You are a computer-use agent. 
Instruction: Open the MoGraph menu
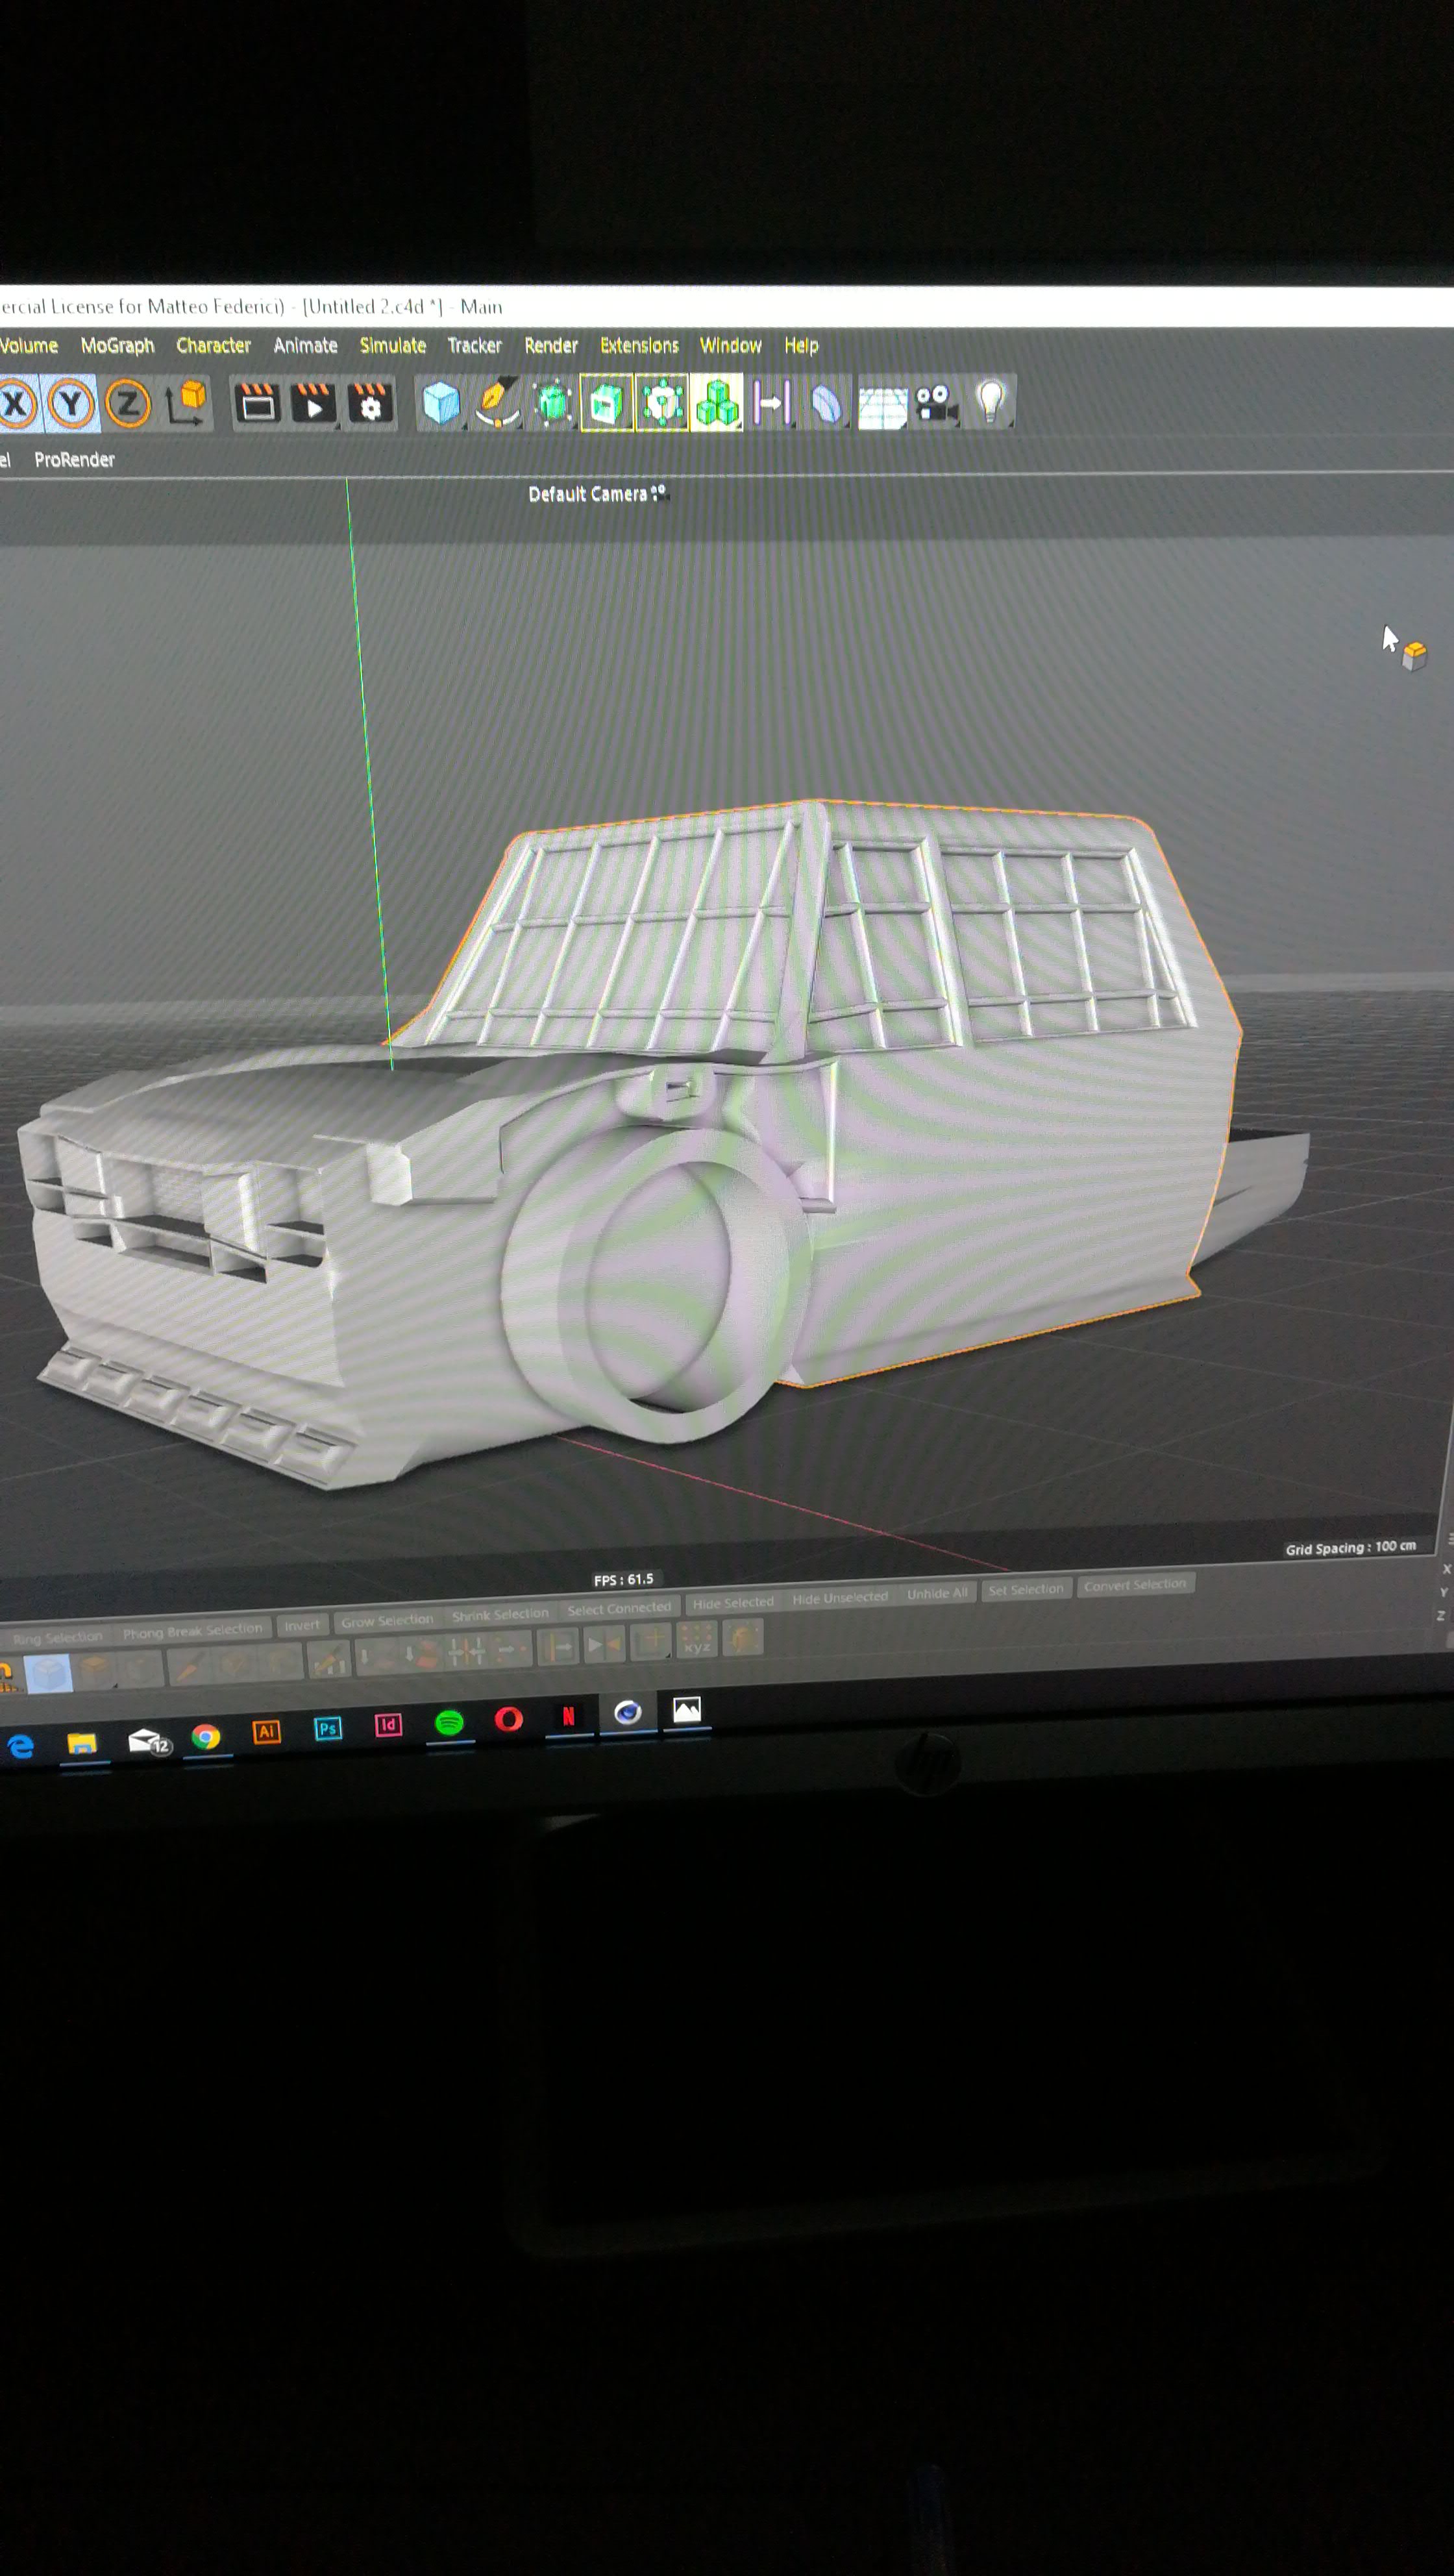pyautogui.click(x=118, y=346)
